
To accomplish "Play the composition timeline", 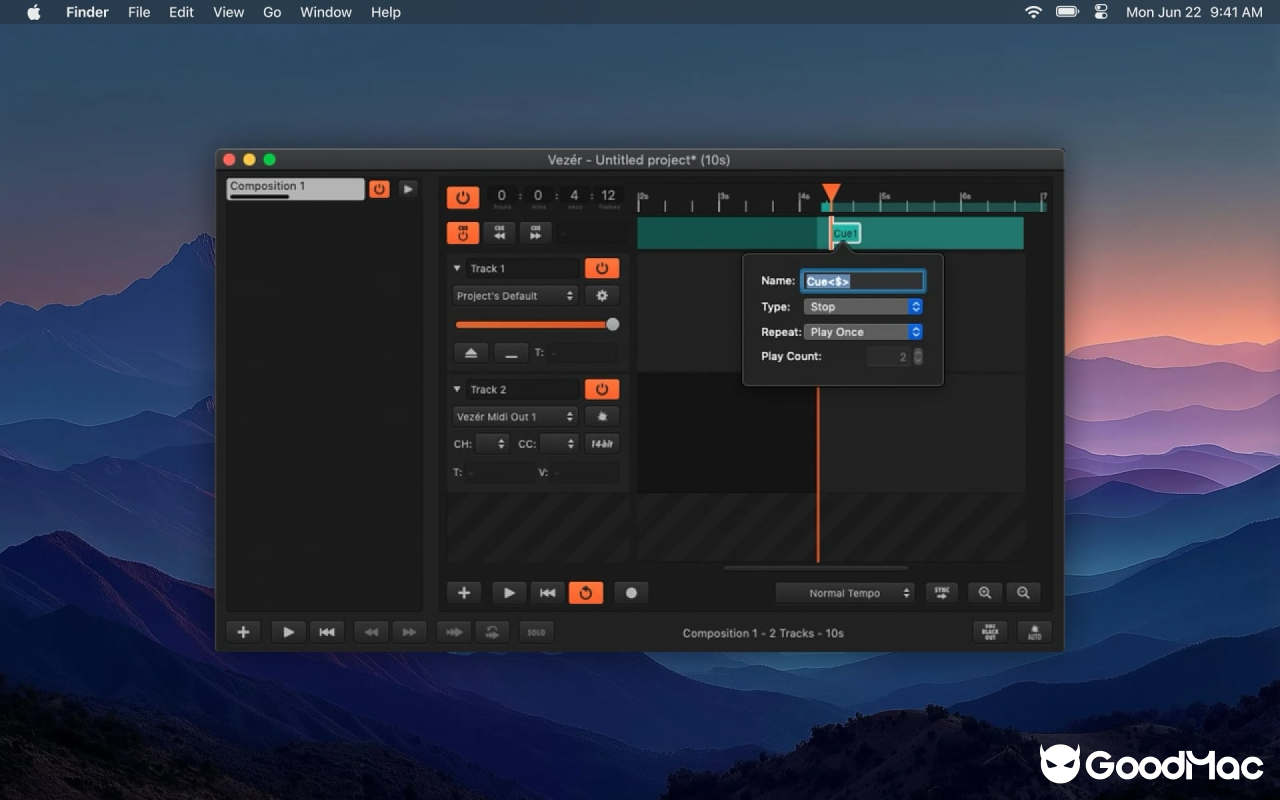I will pos(509,593).
